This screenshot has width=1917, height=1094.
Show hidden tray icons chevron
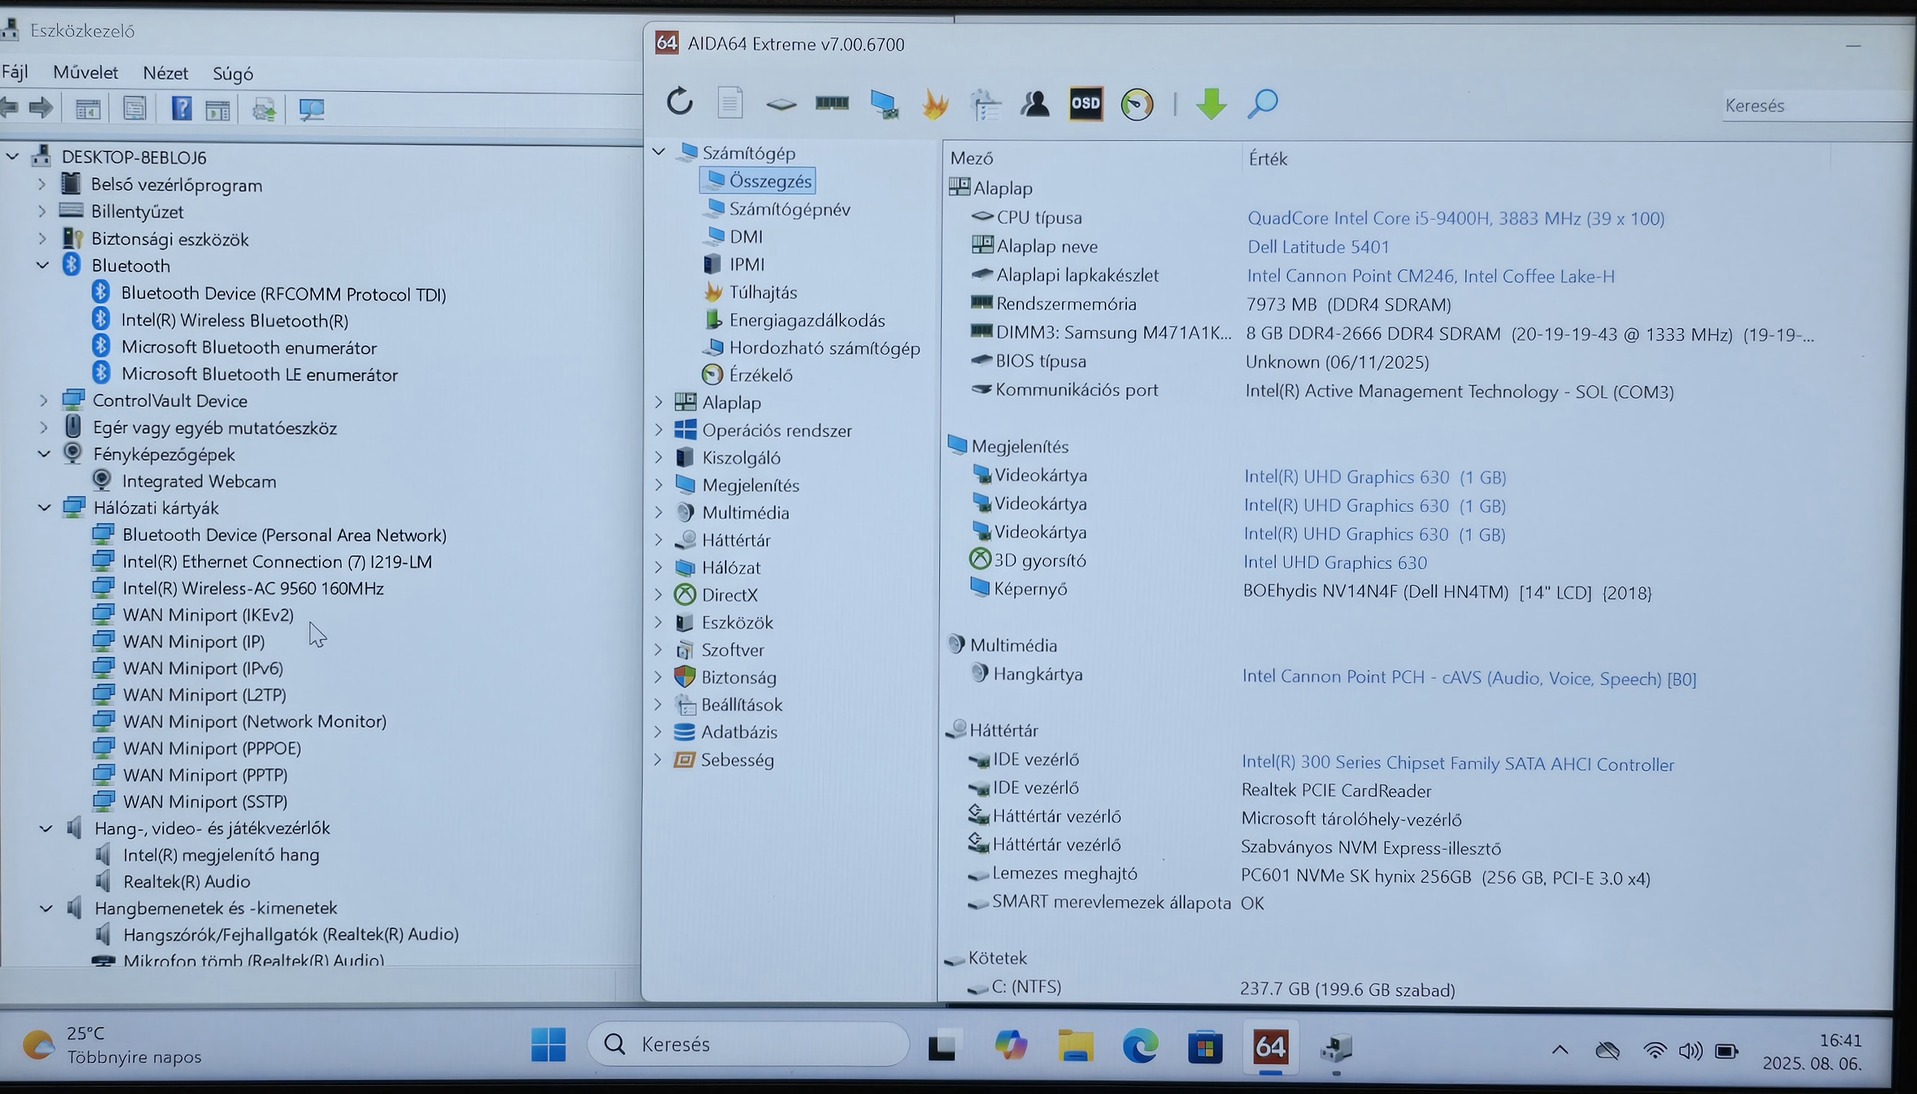(x=1560, y=1050)
